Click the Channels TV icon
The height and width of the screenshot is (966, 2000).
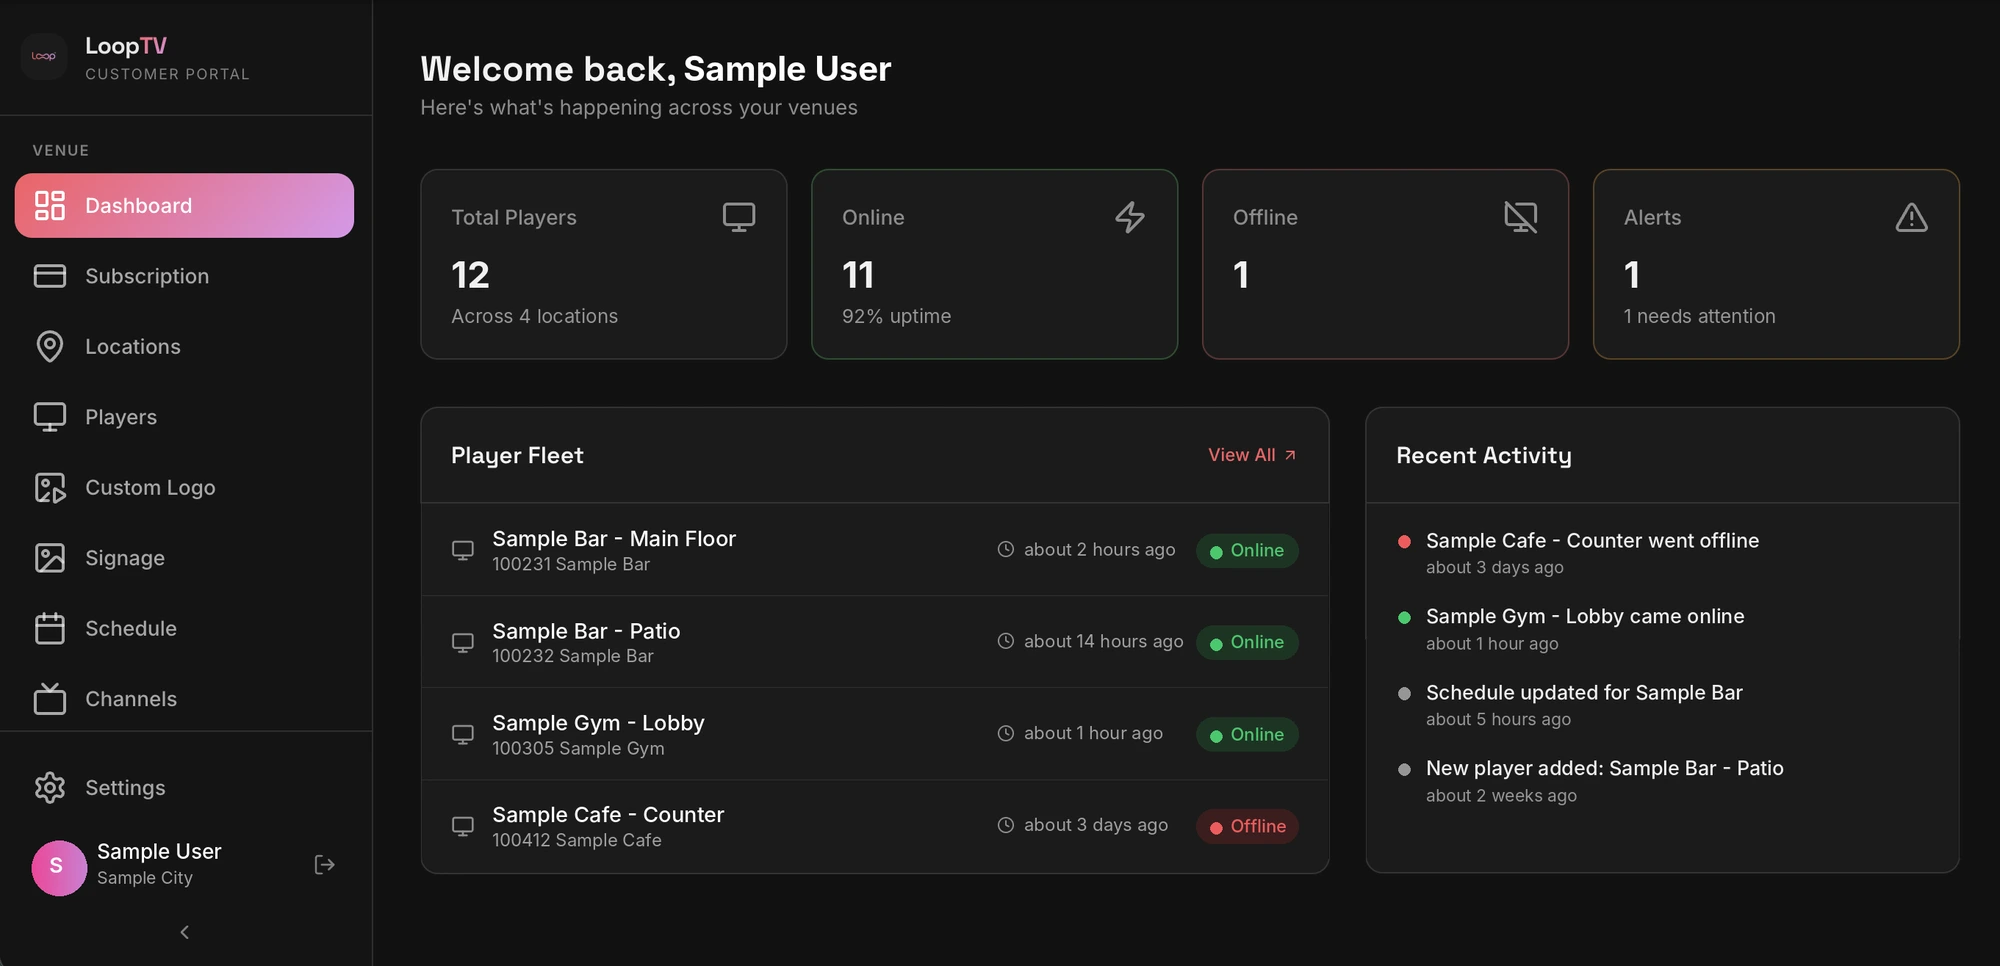50,698
